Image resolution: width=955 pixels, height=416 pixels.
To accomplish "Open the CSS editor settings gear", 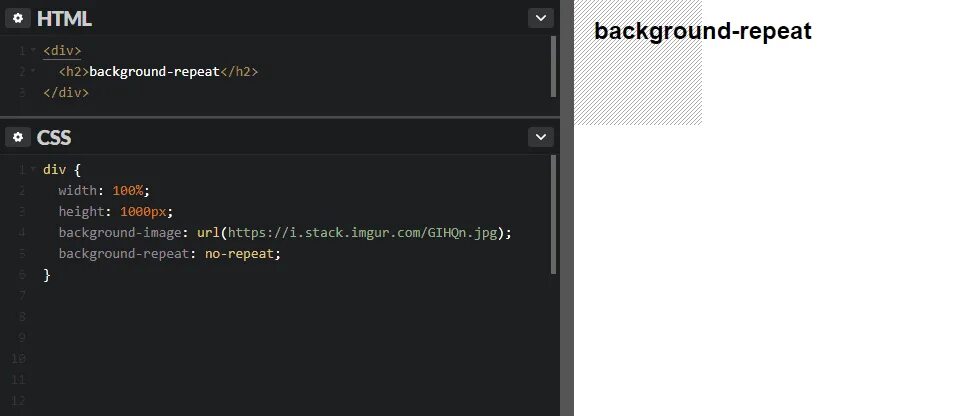I will (x=18, y=137).
